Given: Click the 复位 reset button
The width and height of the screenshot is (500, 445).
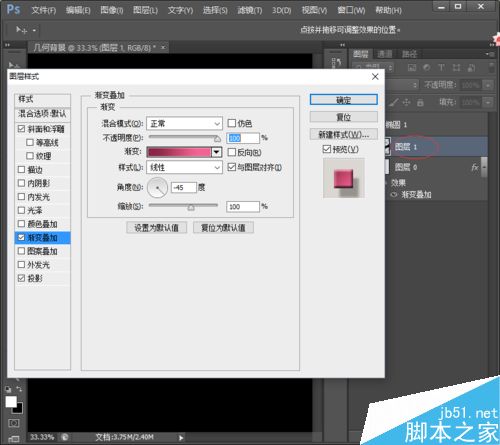Looking at the screenshot, I should (344, 117).
